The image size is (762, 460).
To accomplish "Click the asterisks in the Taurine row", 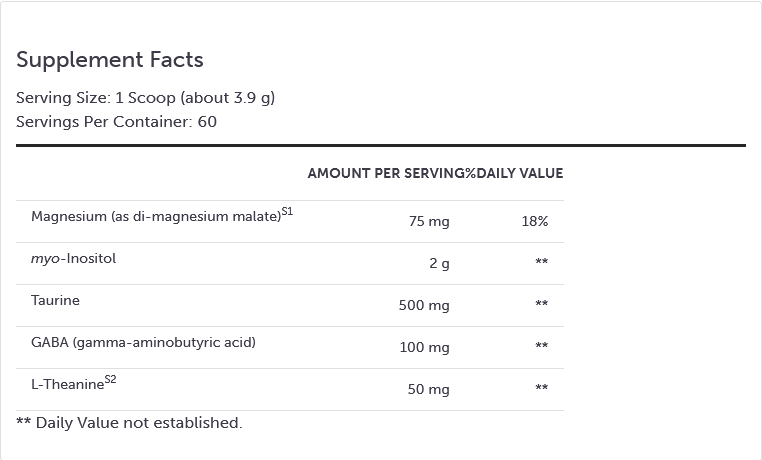I will click(x=542, y=305).
